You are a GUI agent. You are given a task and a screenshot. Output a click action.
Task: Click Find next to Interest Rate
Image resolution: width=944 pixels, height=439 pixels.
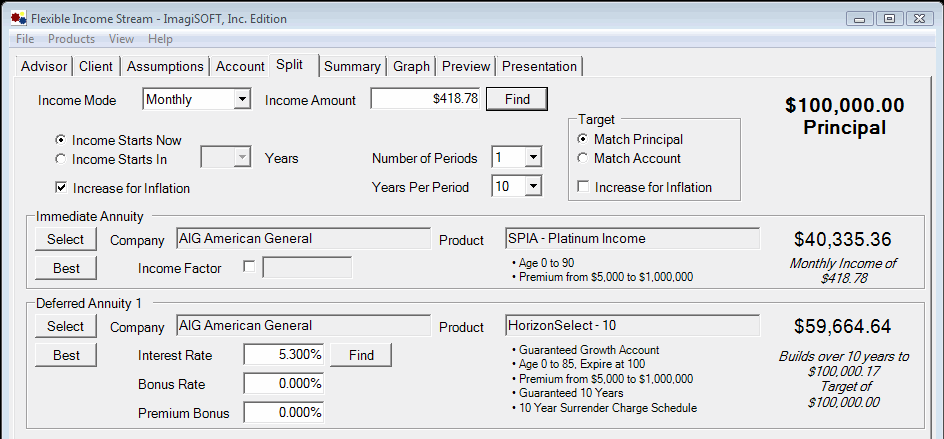pos(361,355)
